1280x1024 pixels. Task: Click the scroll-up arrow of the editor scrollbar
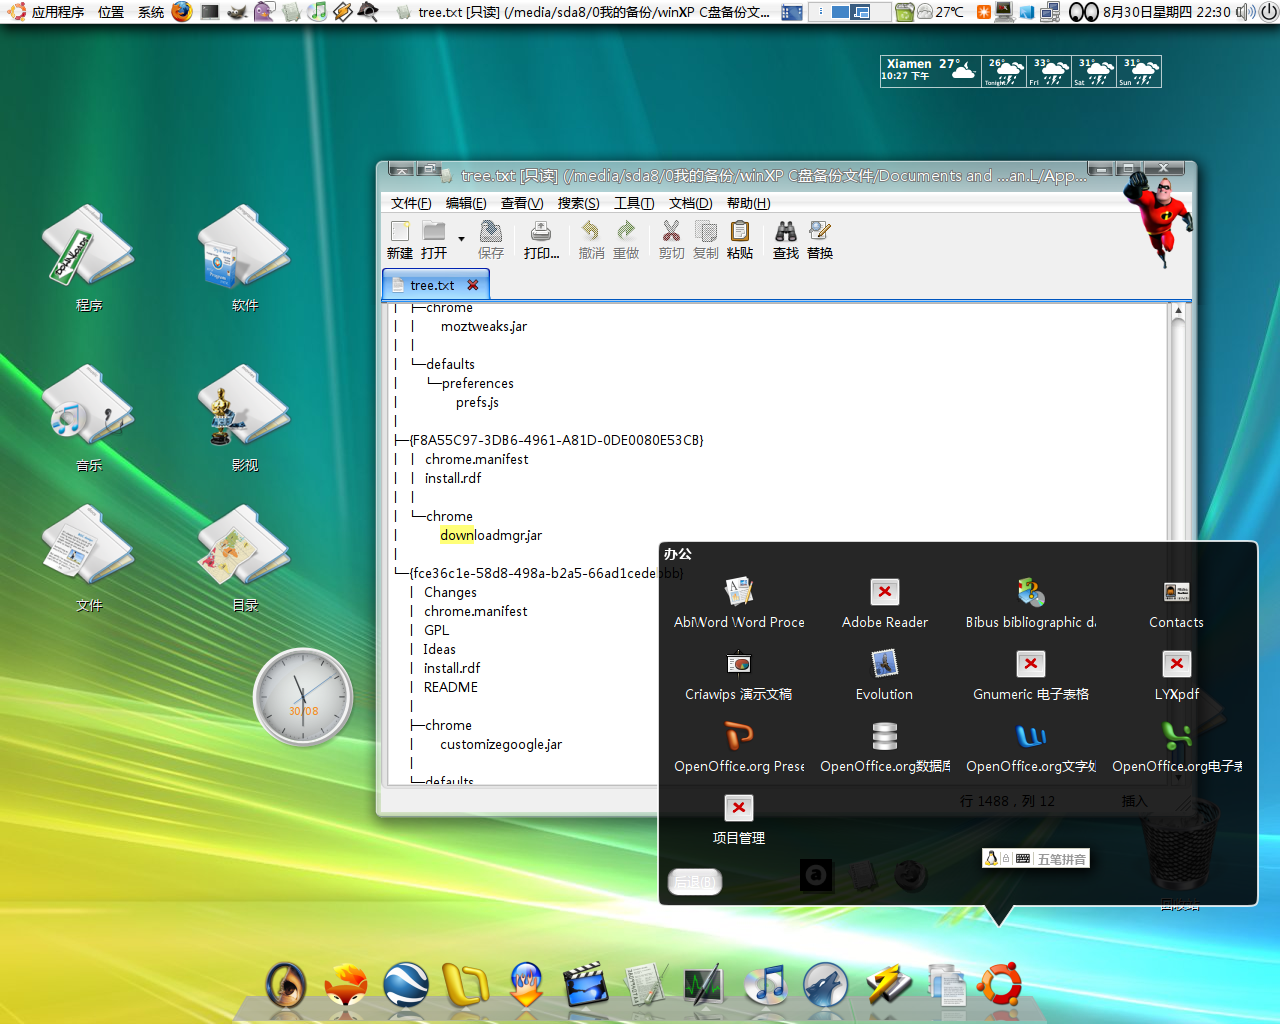click(1178, 311)
